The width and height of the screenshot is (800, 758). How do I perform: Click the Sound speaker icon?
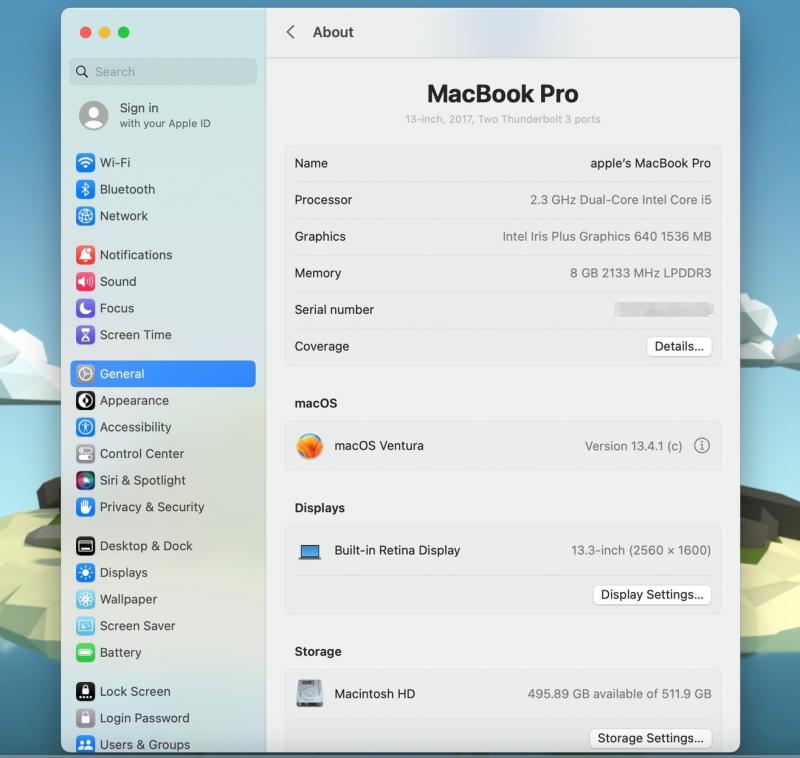(x=86, y=282)
